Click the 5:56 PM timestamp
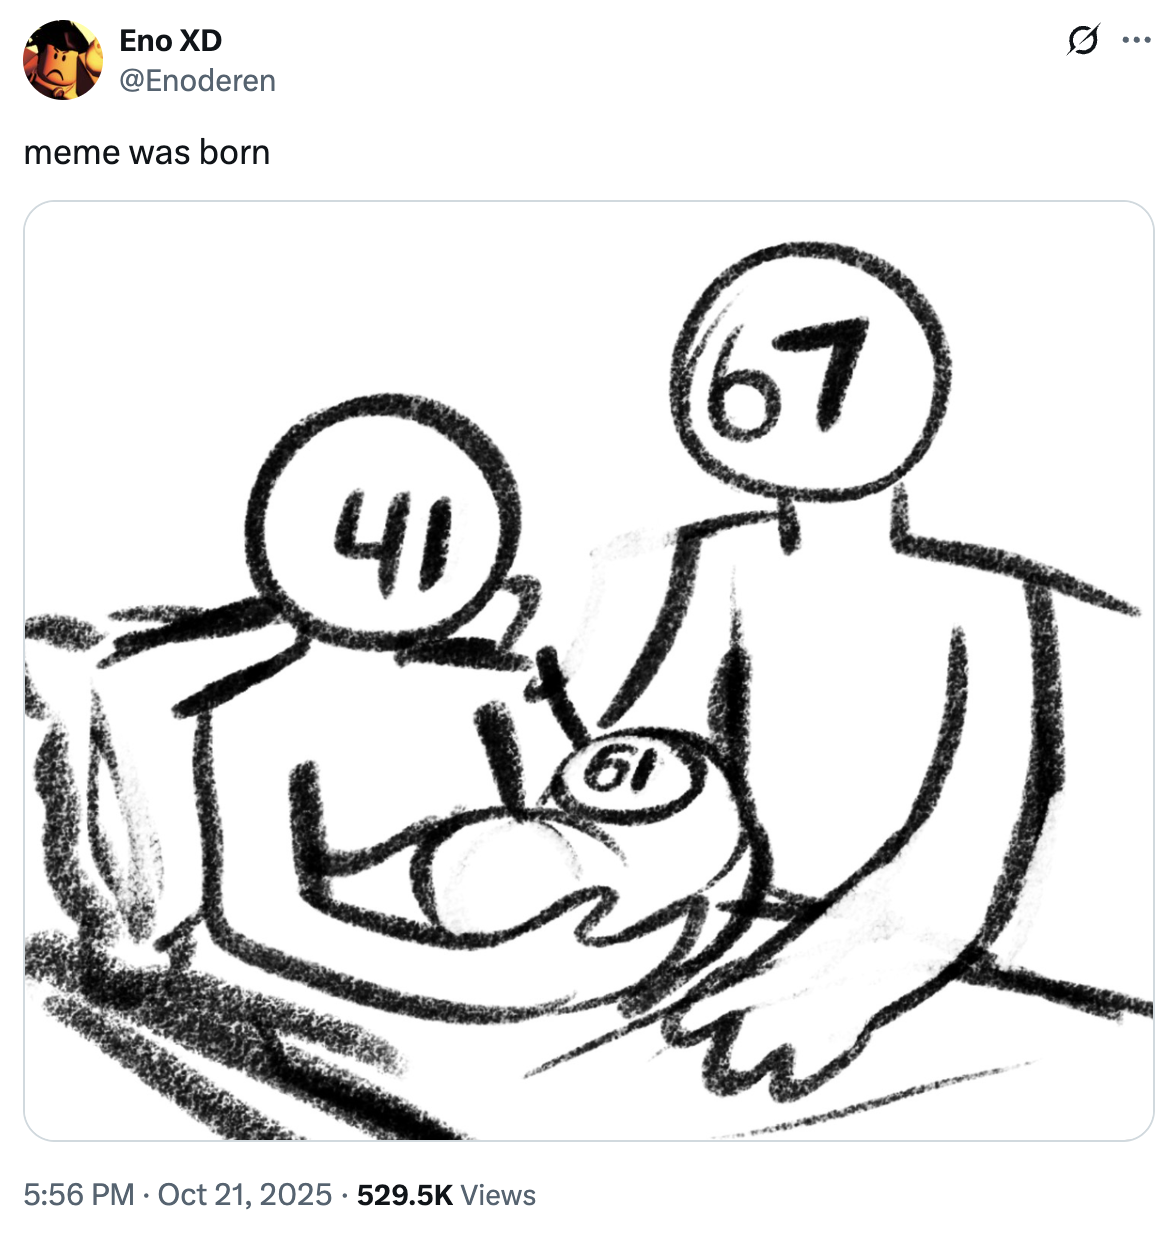This screenshot has width=1176, height=1238. pos(78,1194)
